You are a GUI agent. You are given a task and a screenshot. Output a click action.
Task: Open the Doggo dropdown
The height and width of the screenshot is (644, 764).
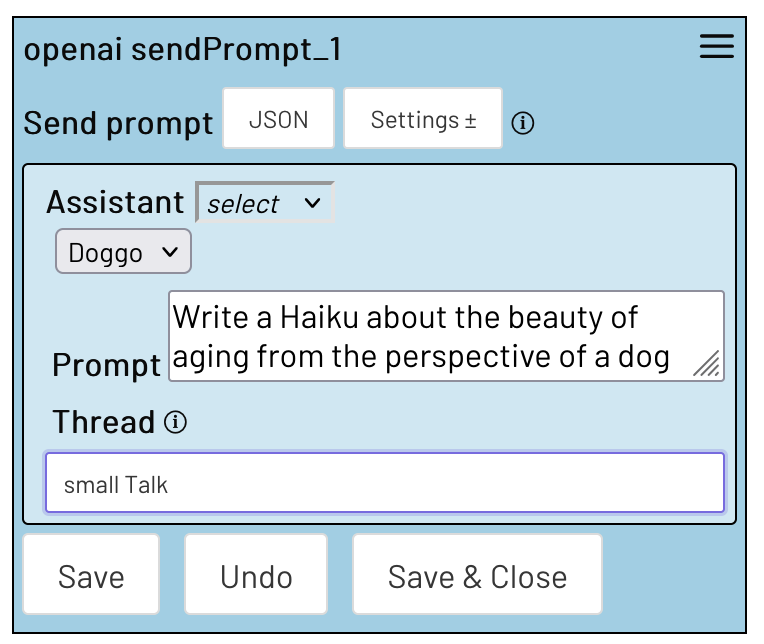click(x=122, y=252)
